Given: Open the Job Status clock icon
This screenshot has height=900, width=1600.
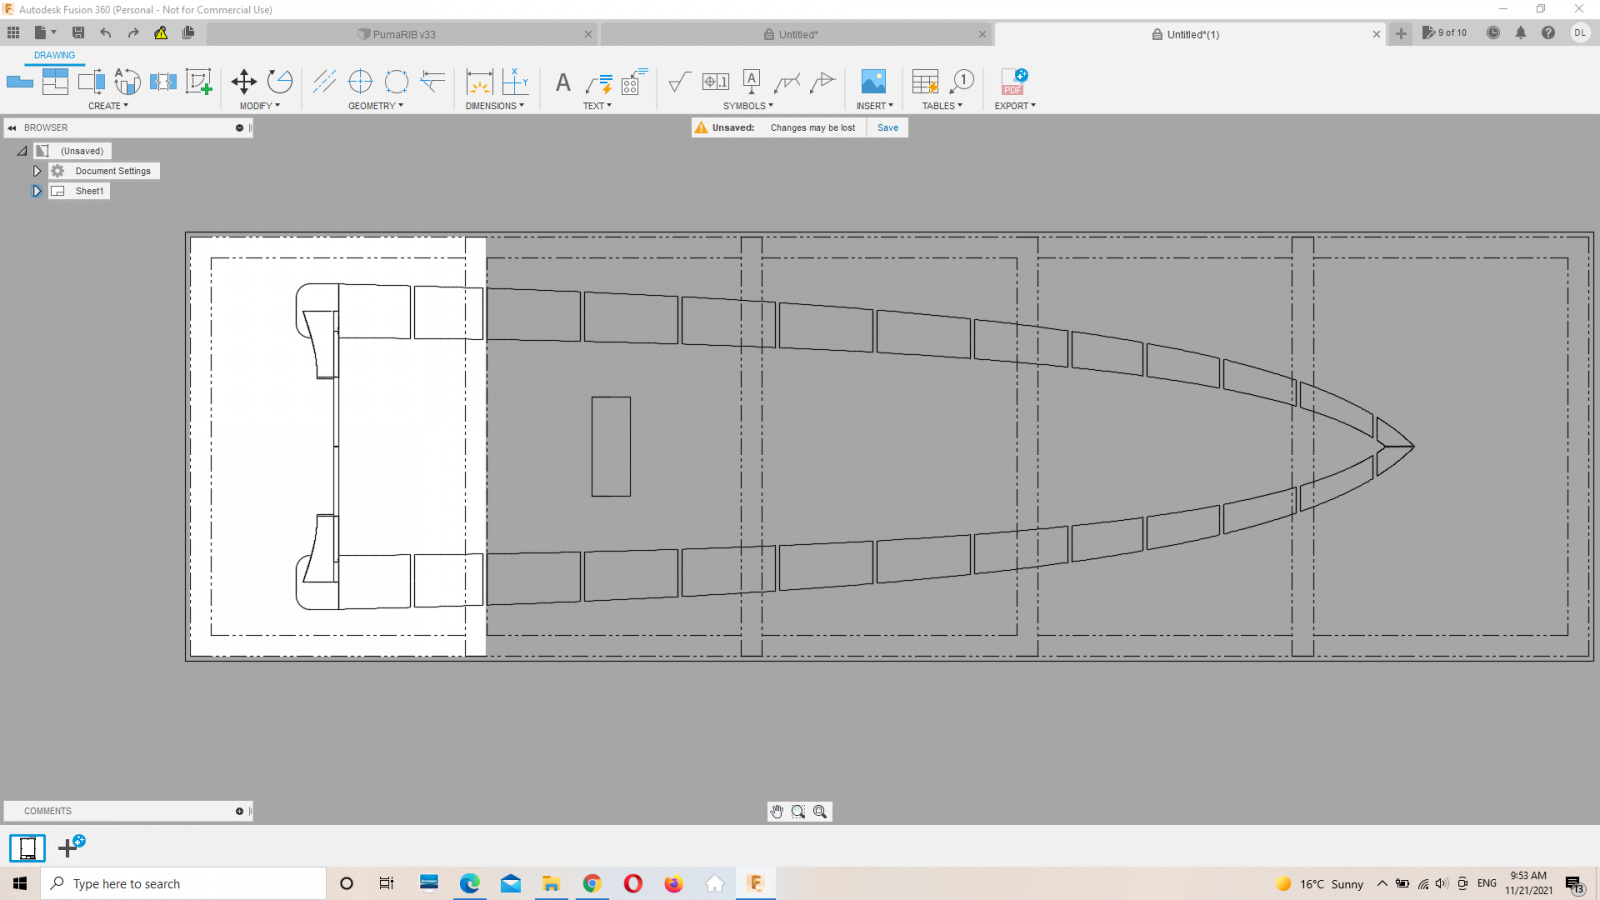Looking at the screenshot, I should (1493, 33).
